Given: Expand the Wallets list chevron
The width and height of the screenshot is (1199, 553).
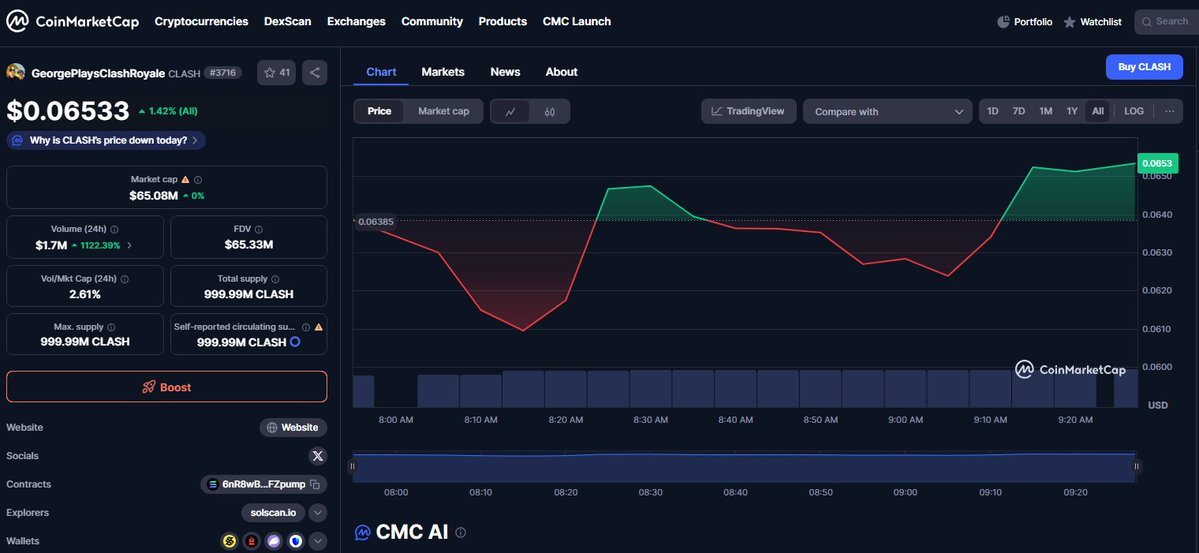Looking at the screenshot, I should (317, 541).
